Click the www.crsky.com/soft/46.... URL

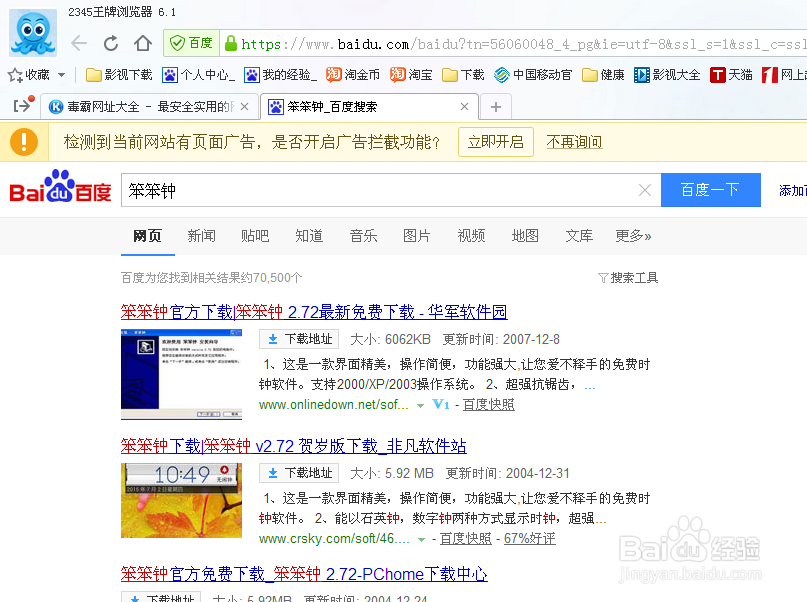334,539
